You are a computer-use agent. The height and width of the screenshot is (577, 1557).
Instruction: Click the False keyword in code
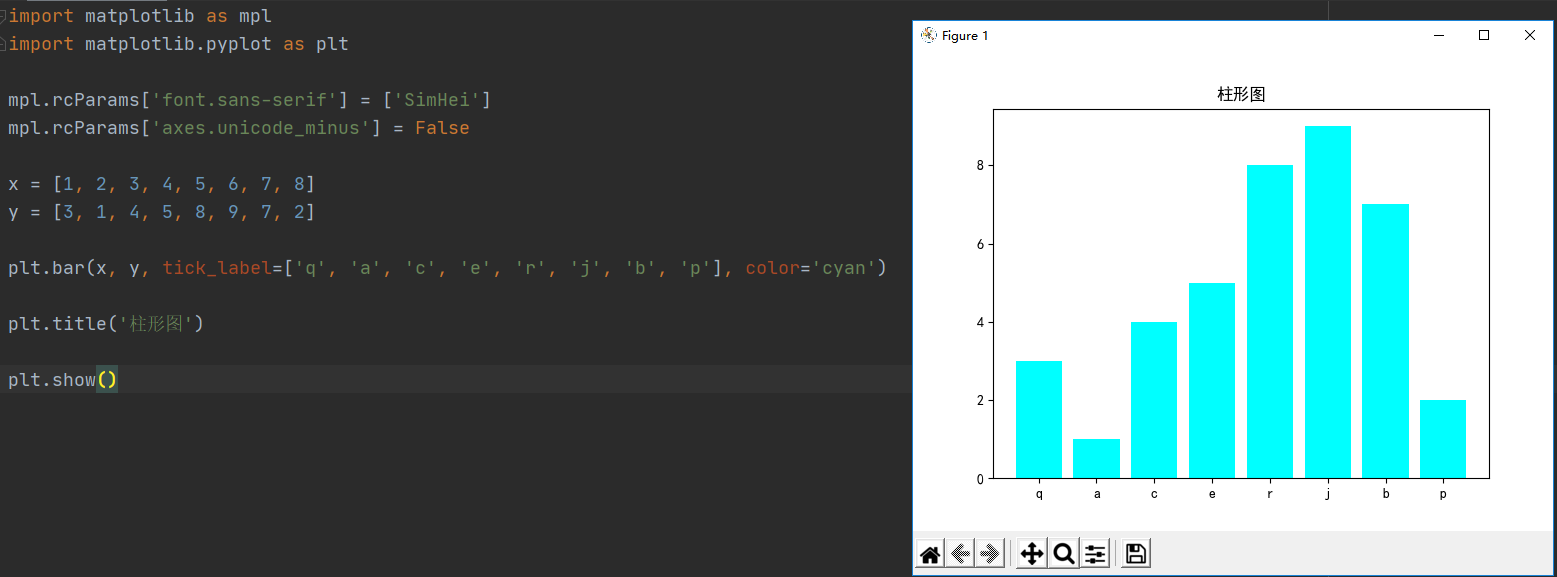coord(442,128)
